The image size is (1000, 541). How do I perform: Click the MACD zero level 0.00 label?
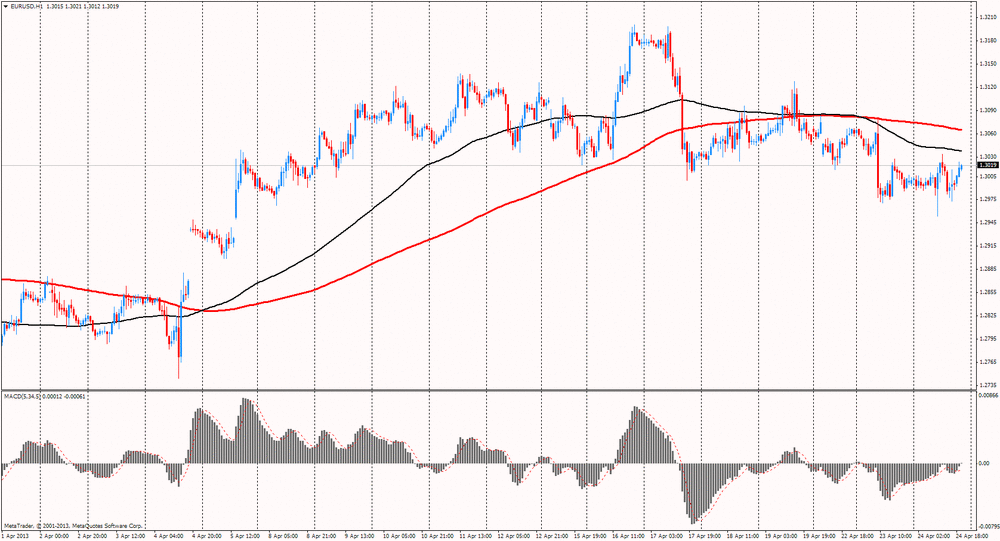(984, 464)
